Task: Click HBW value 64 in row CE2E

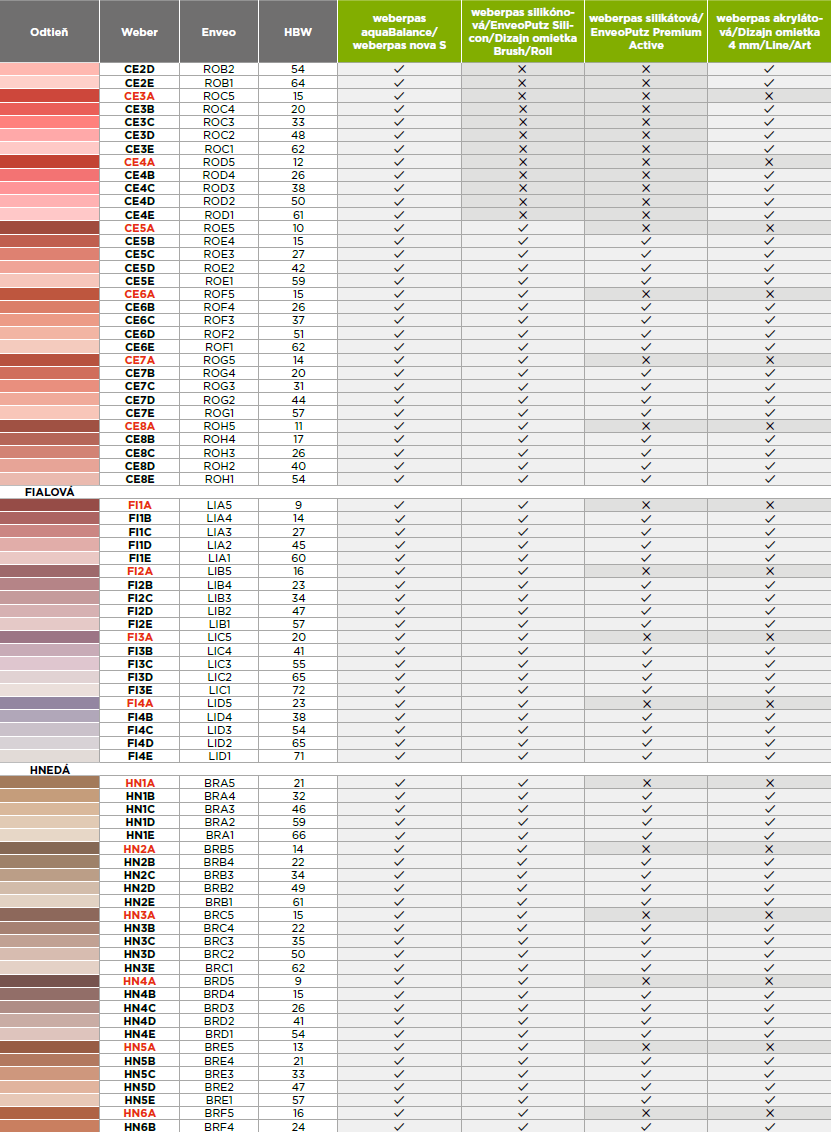Action: [x=298, y=83]
